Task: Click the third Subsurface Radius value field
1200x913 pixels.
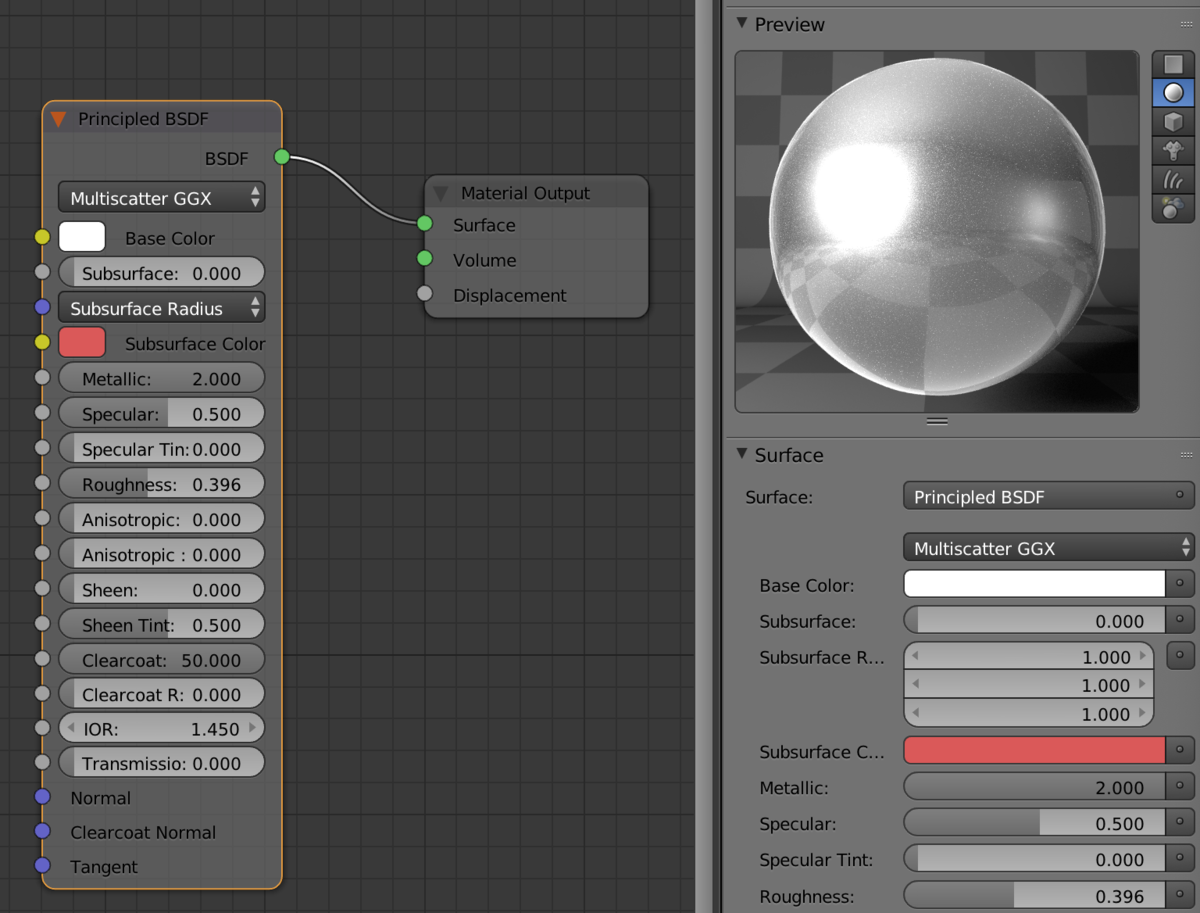Action: 1028,713
